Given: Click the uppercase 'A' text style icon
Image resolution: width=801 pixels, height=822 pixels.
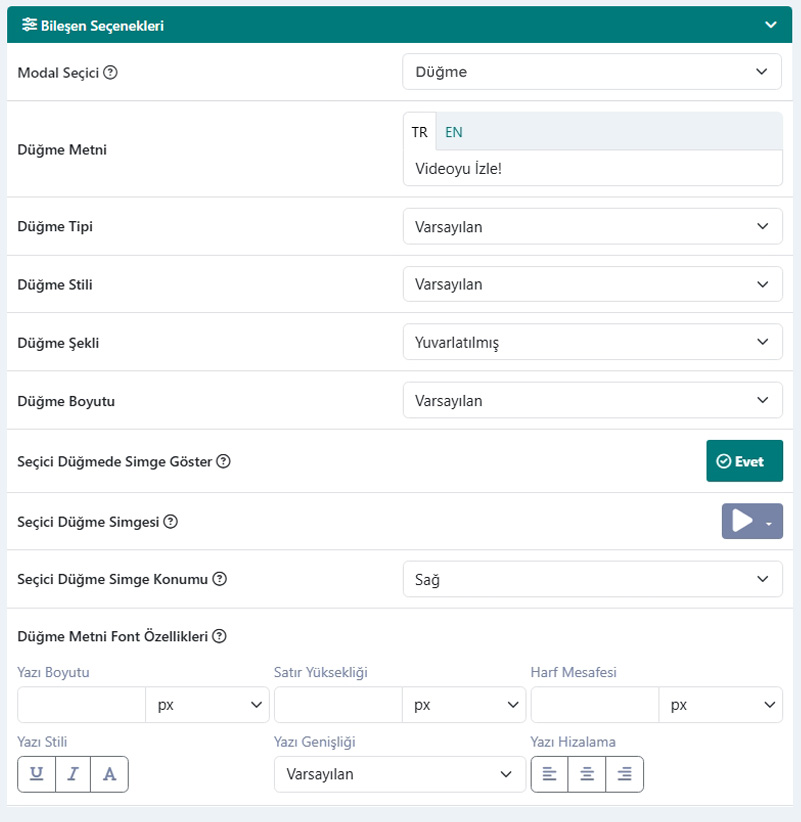Looking at the screenshot, I should pyautogui.click(x=109, y=774).
